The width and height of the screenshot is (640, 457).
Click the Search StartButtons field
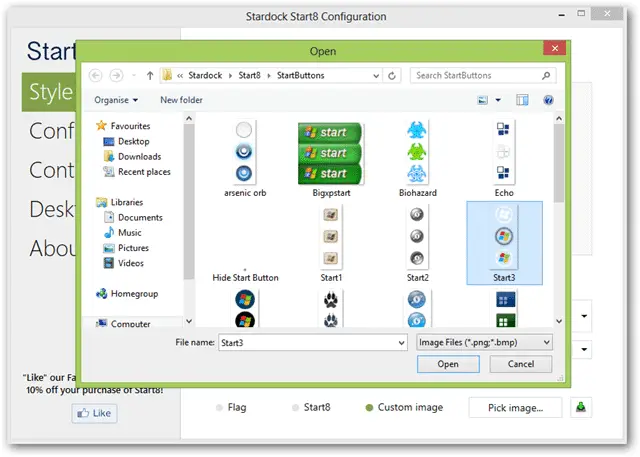pyautogui.click(x=483, y=75)
